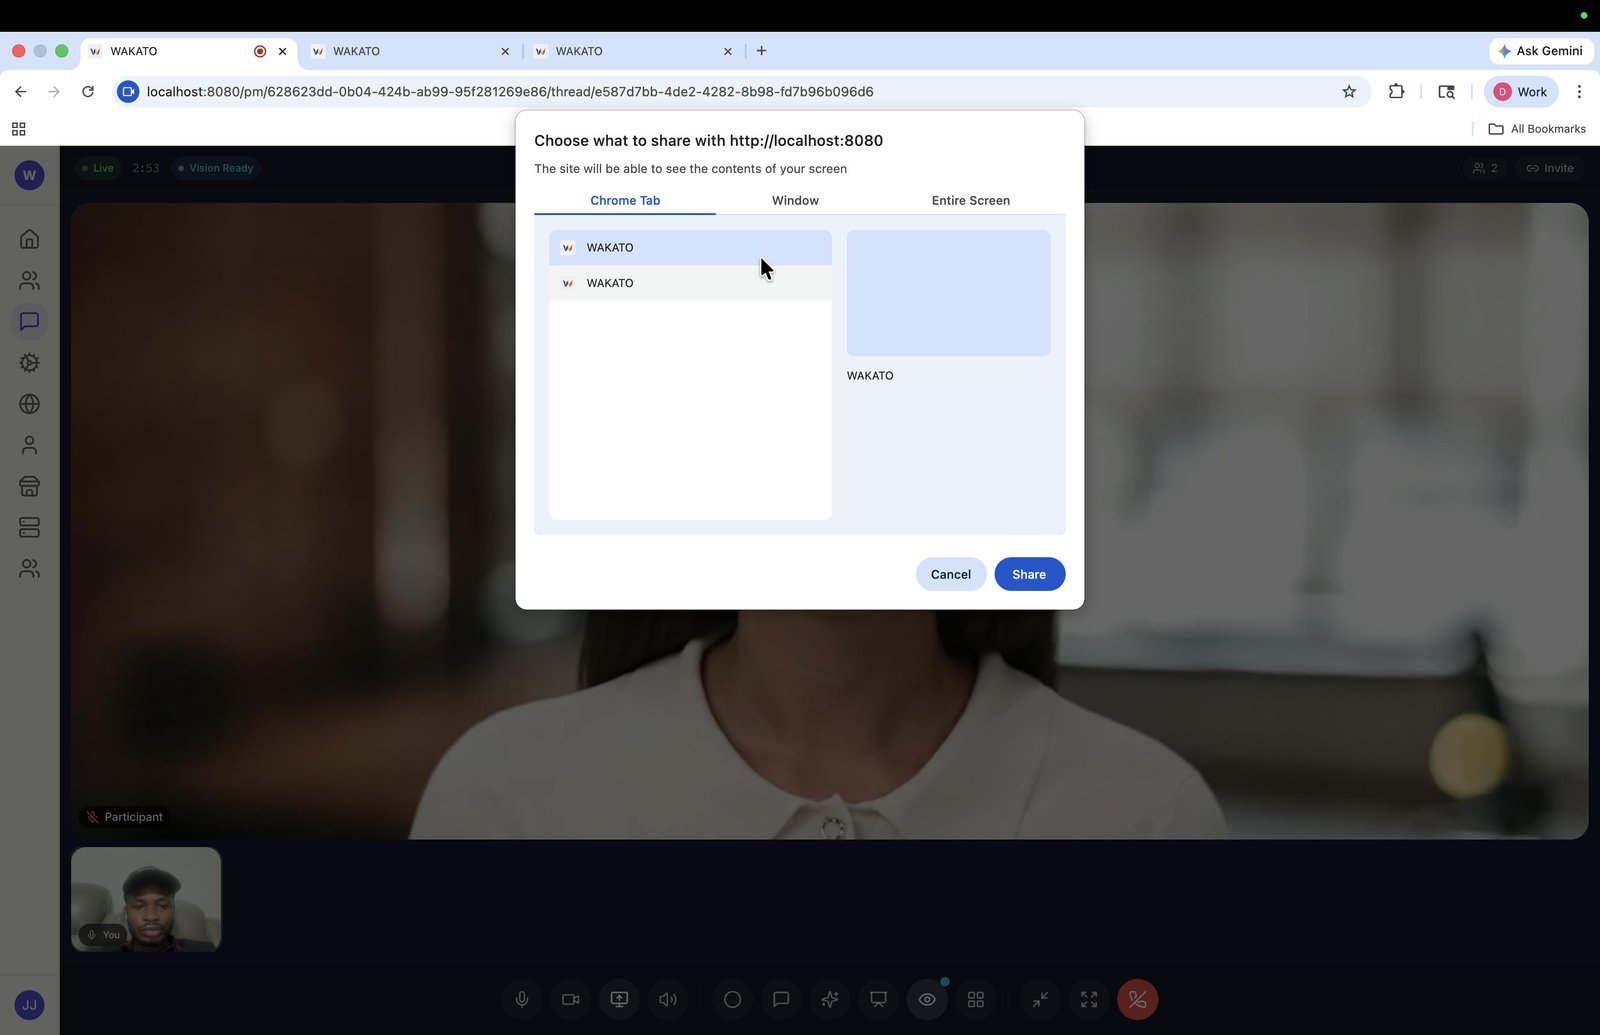
Task: Click the Share button
Action: tap(1029, 574)
